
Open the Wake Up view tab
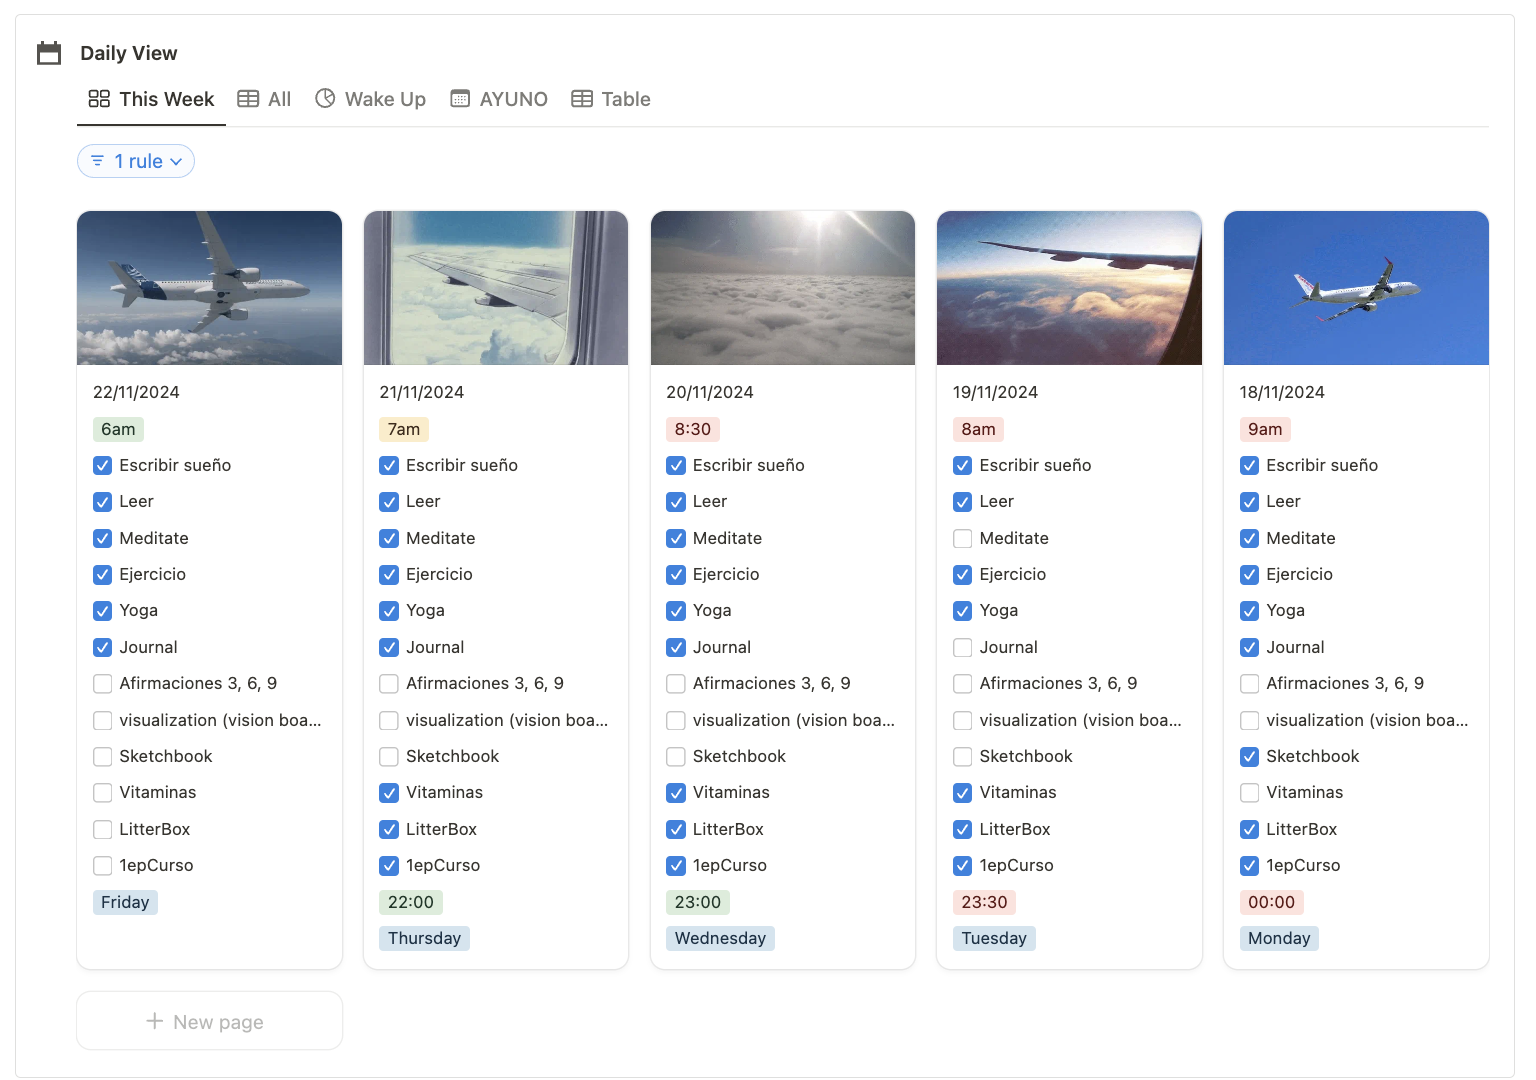click(370, 99)
